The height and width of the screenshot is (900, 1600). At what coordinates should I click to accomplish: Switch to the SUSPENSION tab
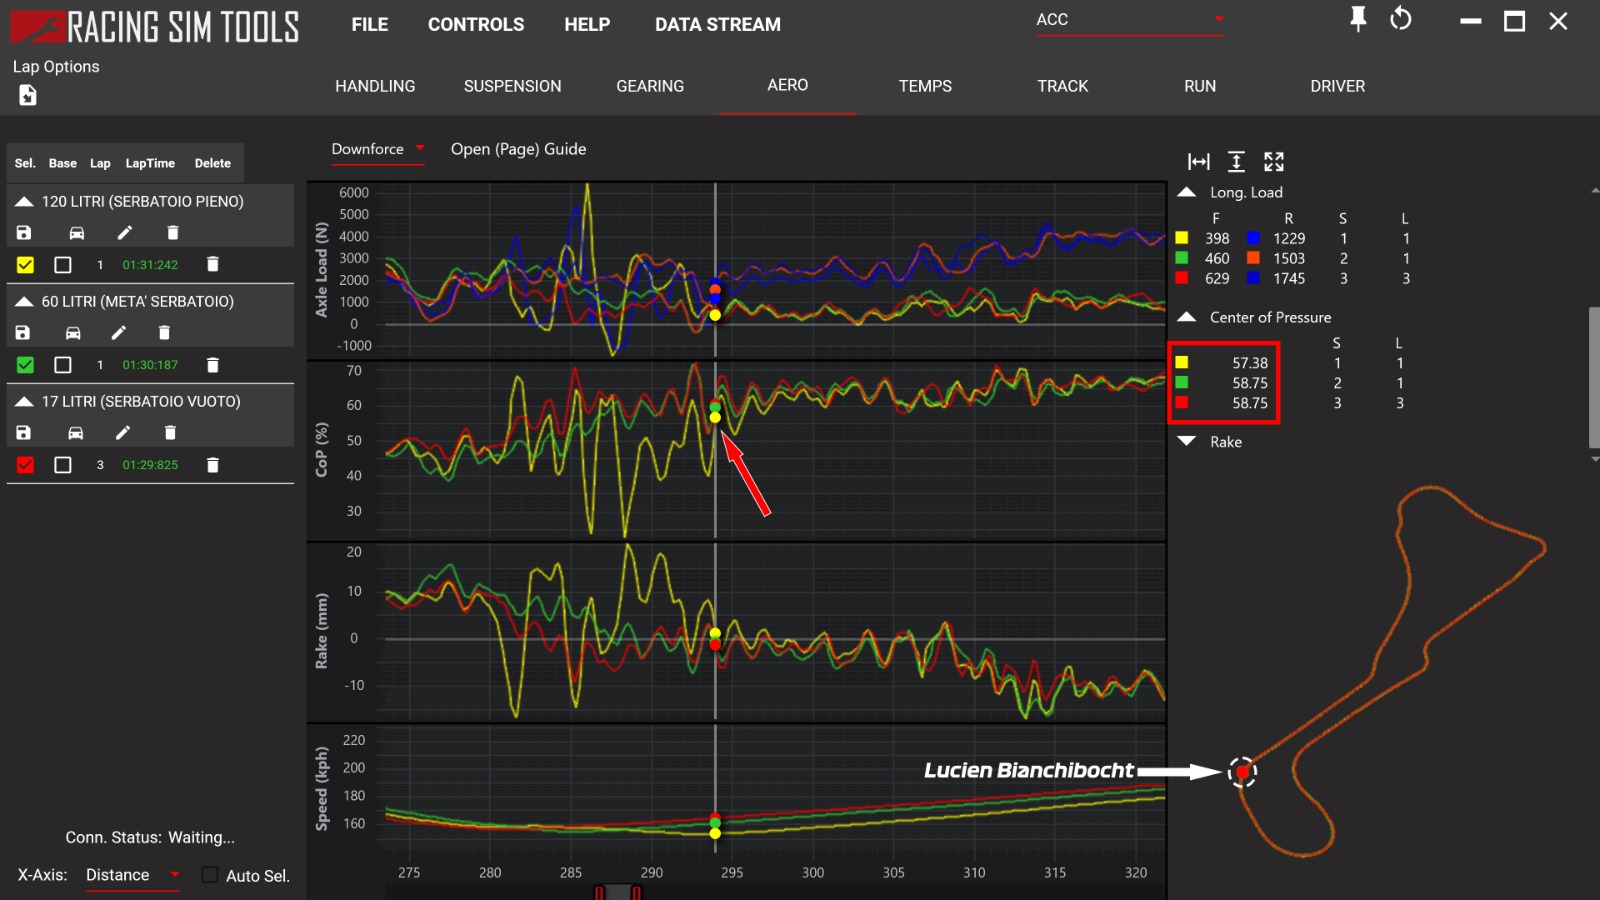click(x=511, y=86)
